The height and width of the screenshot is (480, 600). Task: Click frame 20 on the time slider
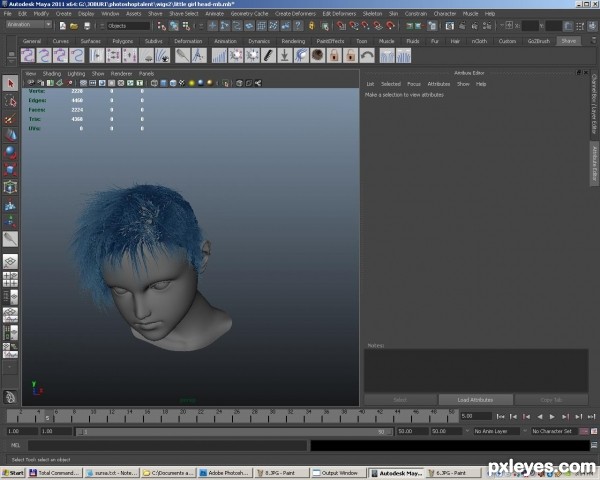click(x=183, y=415)
